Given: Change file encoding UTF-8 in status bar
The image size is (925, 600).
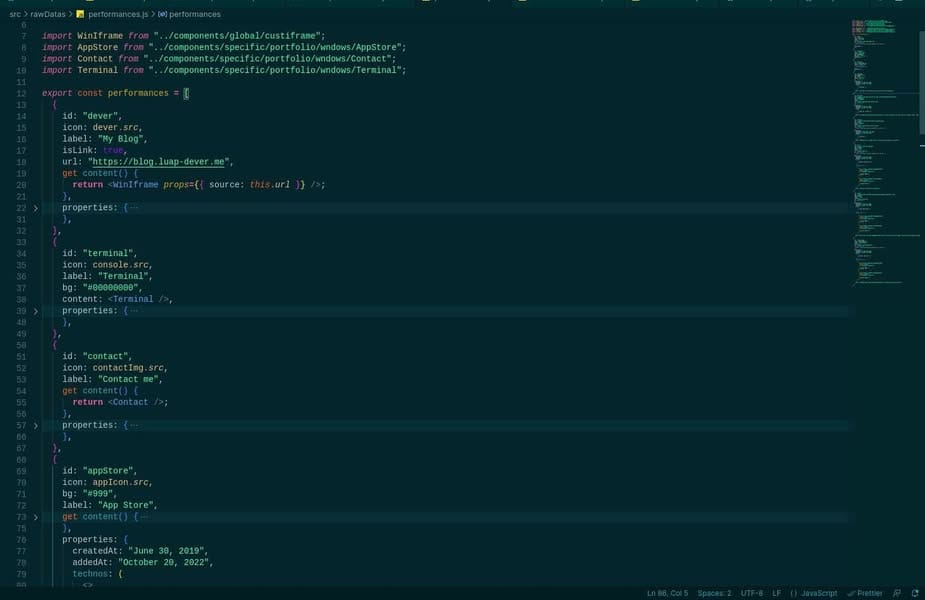Looking at the screenshot, I should click(x=752, y=593).
